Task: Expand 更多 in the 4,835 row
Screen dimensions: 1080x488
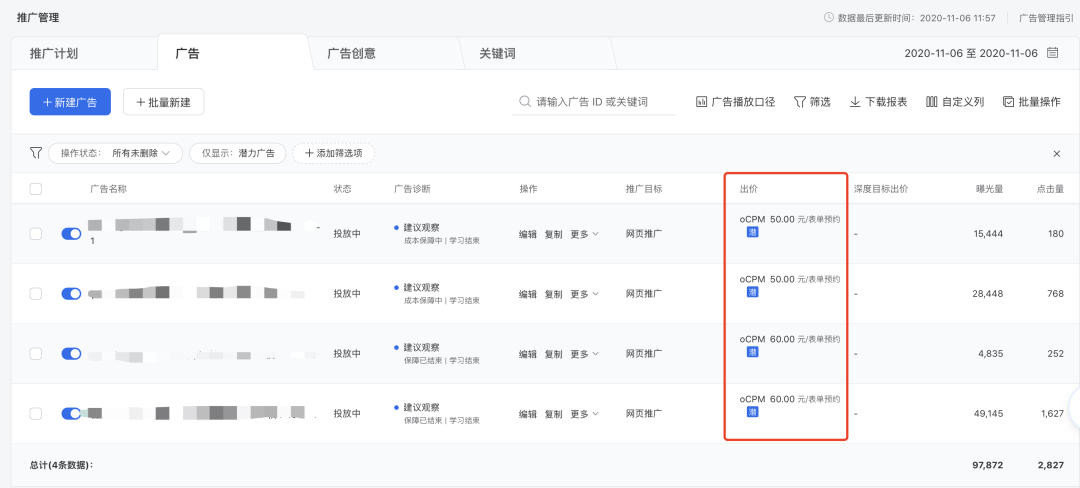Action: 585,354
